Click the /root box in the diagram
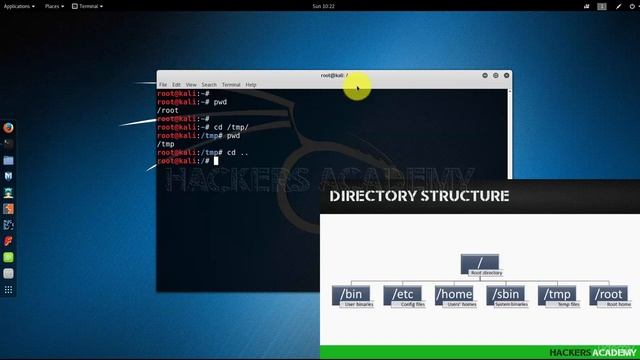640x360 pixels. [x=609, y=296]
